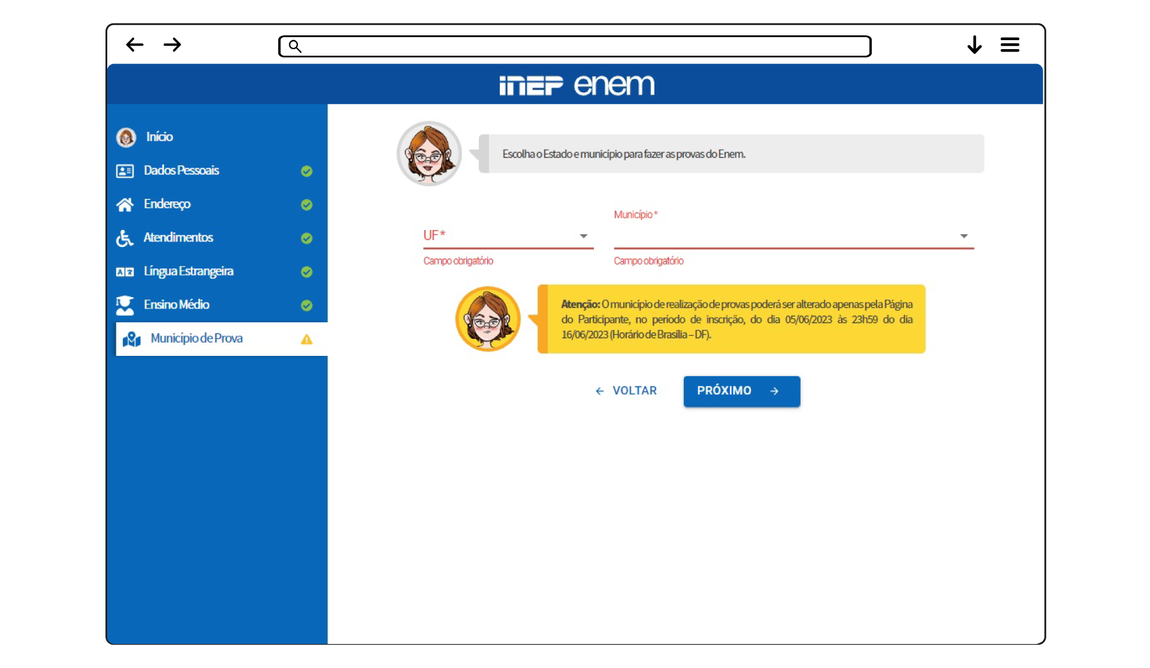This screenshot has height=668, width=1150.
Task: Click the VOLTAR link
Action: 626,391
